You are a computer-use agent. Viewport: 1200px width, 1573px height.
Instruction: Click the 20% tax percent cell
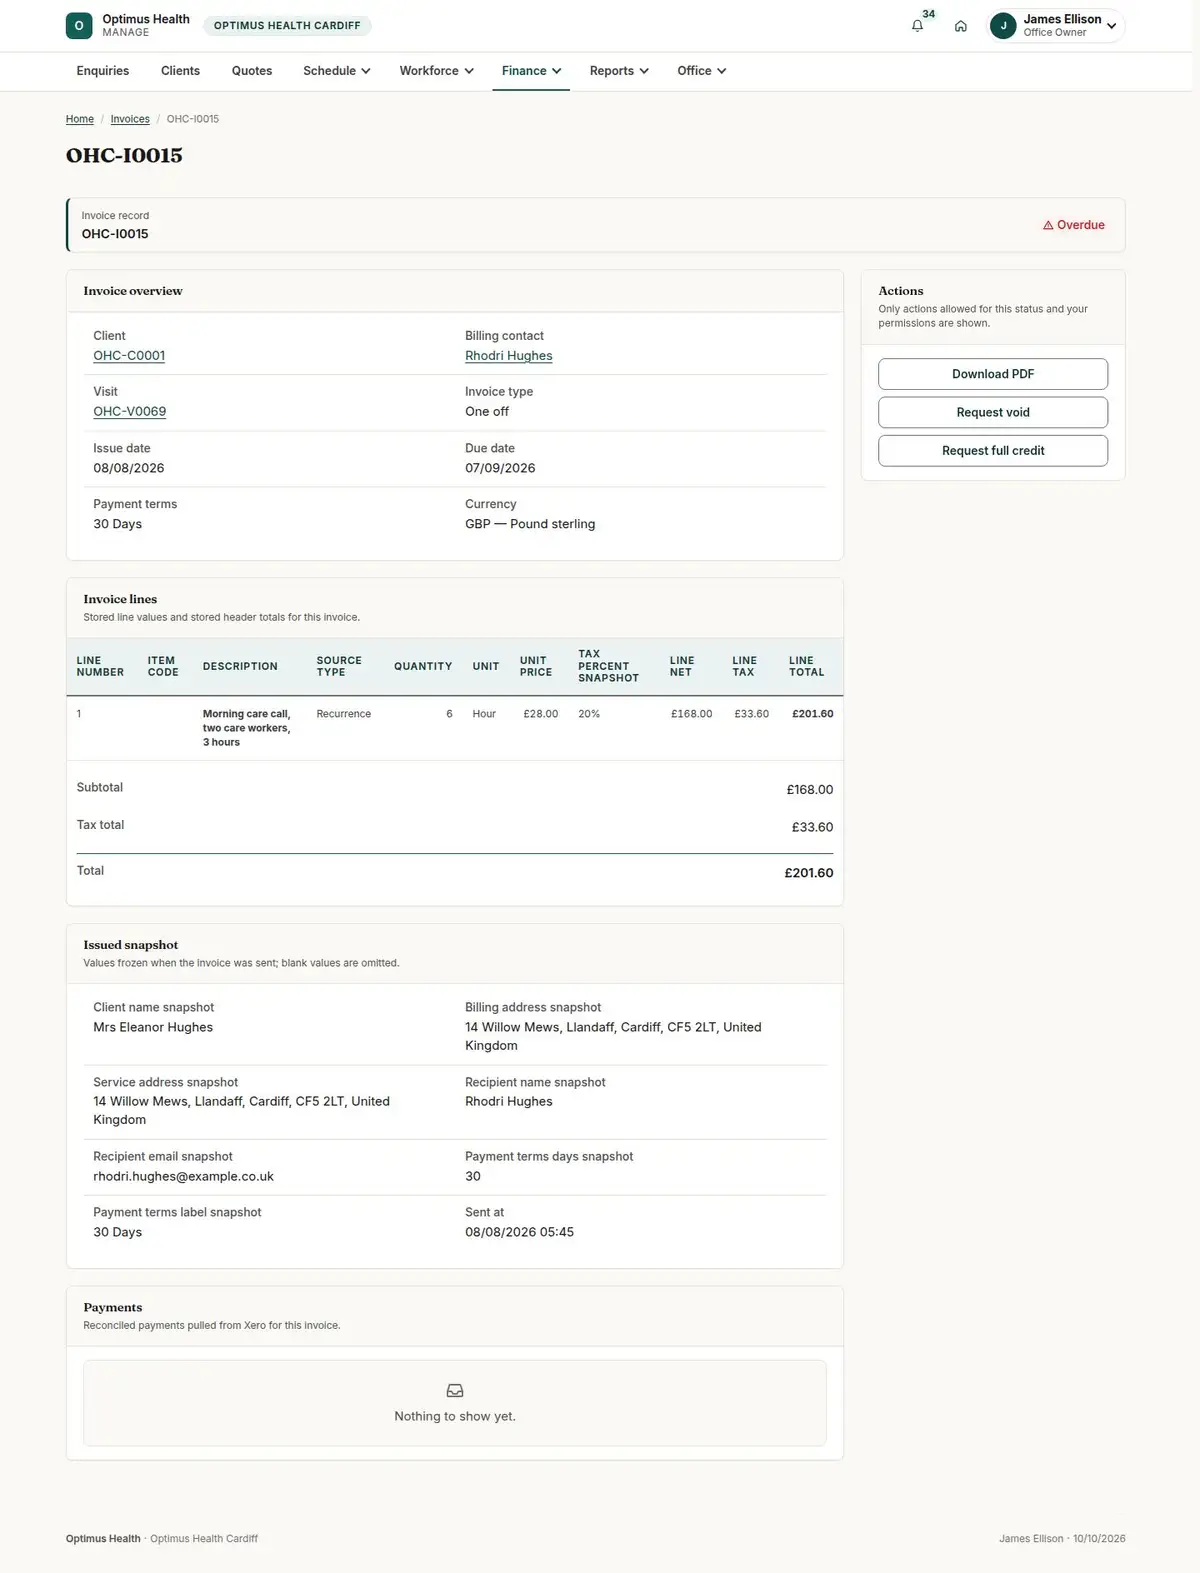pos(589,714)
